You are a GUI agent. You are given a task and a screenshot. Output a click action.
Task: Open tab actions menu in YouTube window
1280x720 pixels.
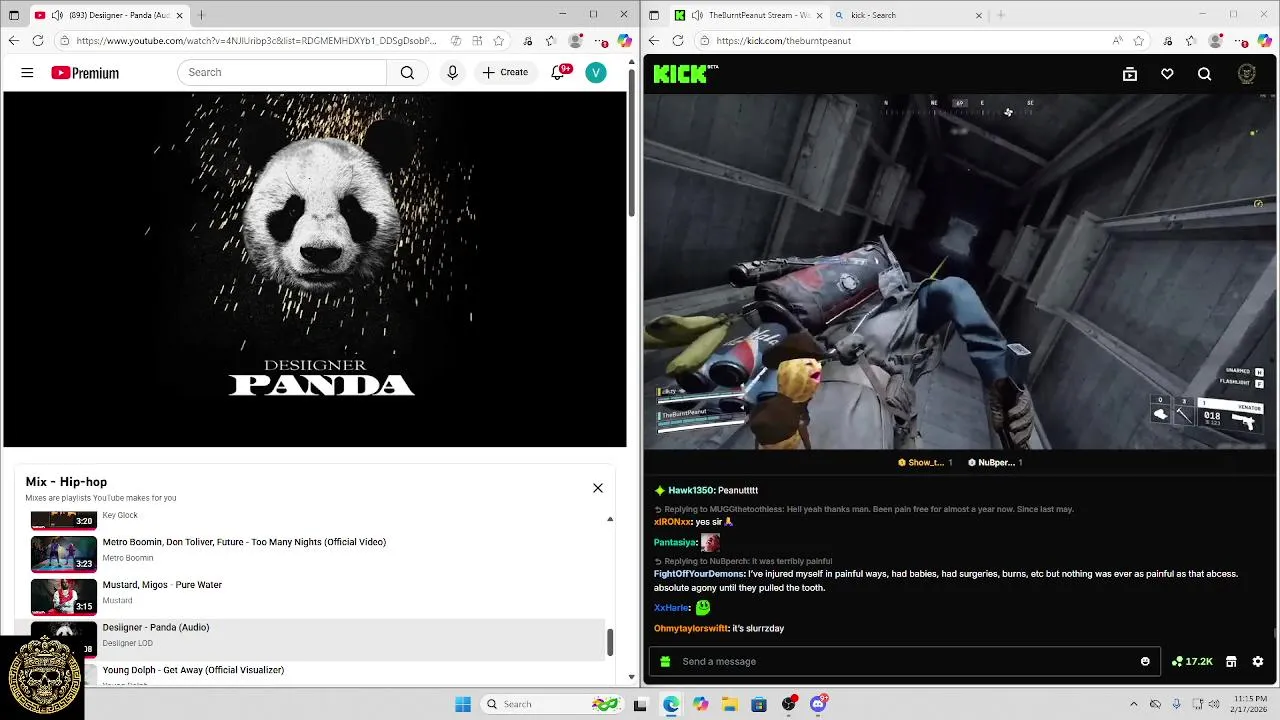tap(14, 15)
